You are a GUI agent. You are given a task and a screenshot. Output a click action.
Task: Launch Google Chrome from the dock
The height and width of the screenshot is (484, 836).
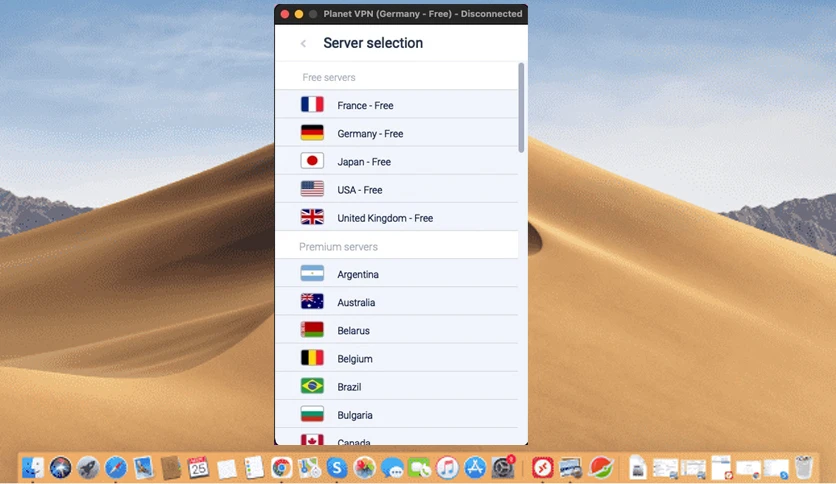point(282,468)
